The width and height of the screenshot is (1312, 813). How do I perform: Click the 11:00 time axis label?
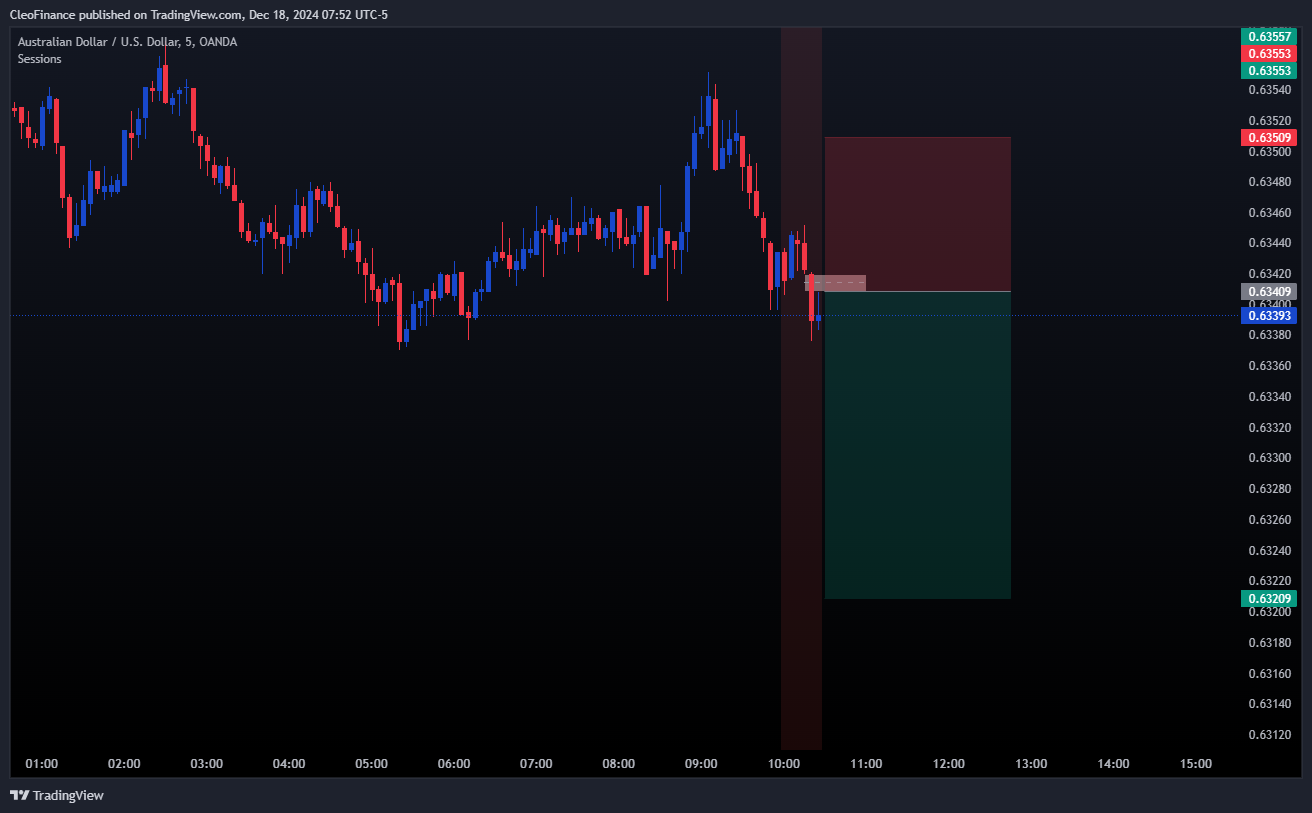click(866, 764)
